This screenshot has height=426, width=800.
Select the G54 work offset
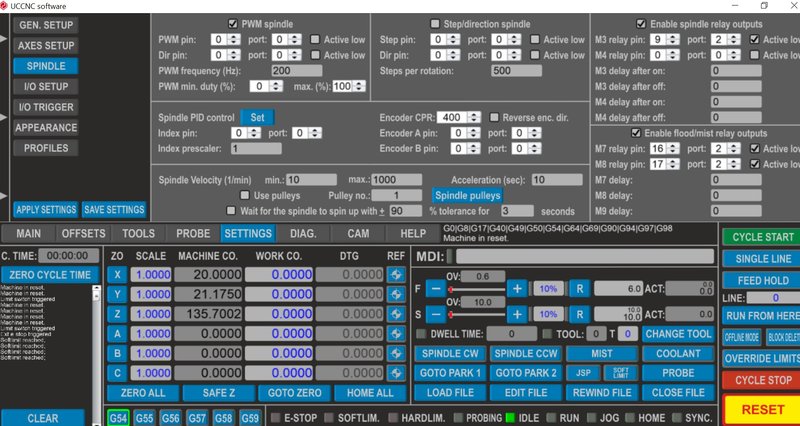[118, 419]
